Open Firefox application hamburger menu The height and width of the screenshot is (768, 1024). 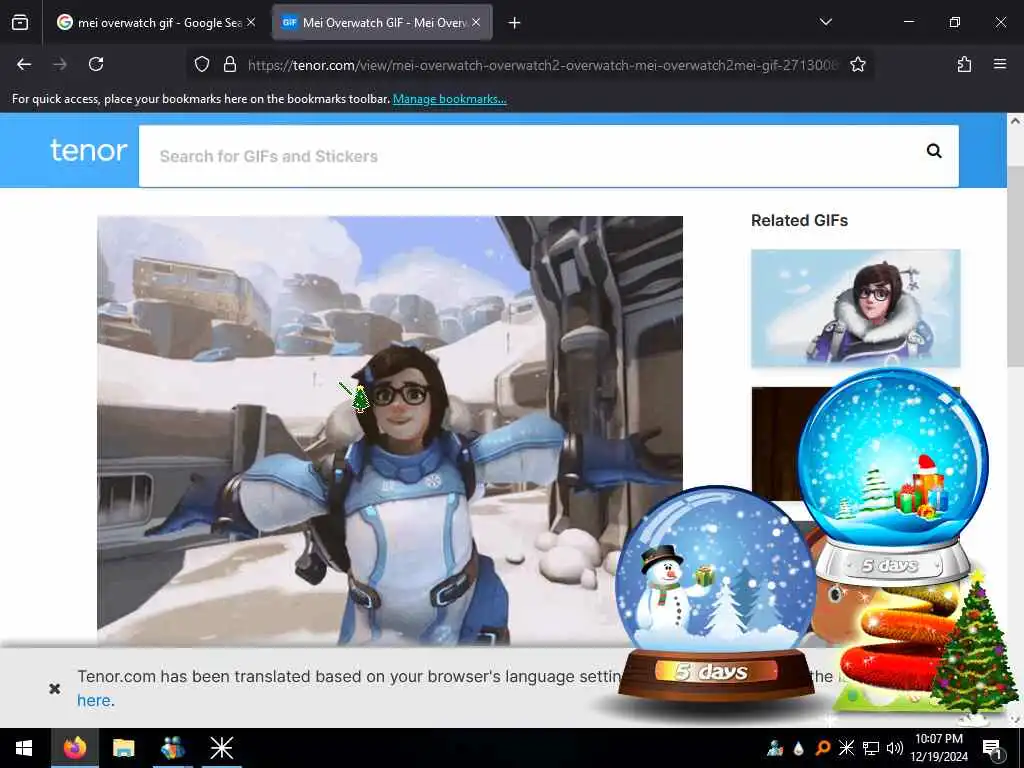(1000, 64)
